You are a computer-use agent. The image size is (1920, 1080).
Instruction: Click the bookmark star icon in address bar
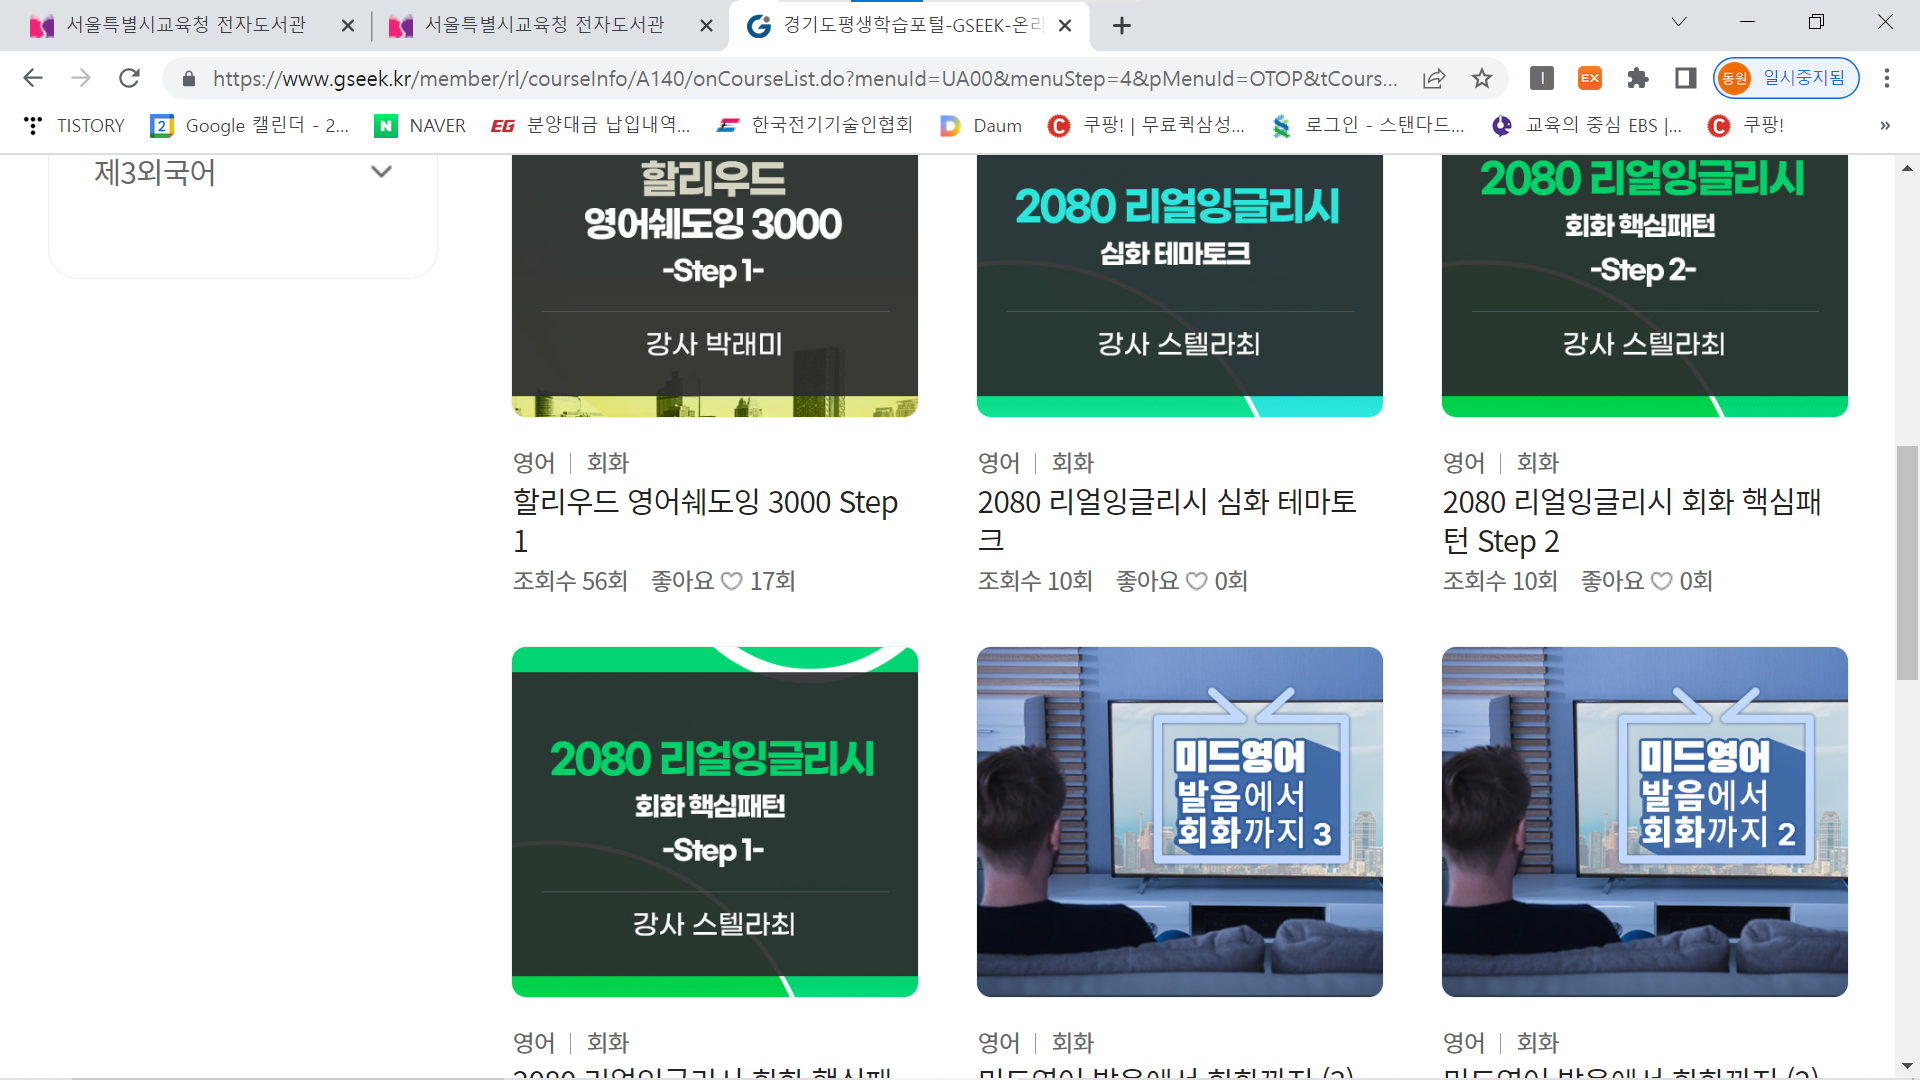click(x=1482, y=78)
